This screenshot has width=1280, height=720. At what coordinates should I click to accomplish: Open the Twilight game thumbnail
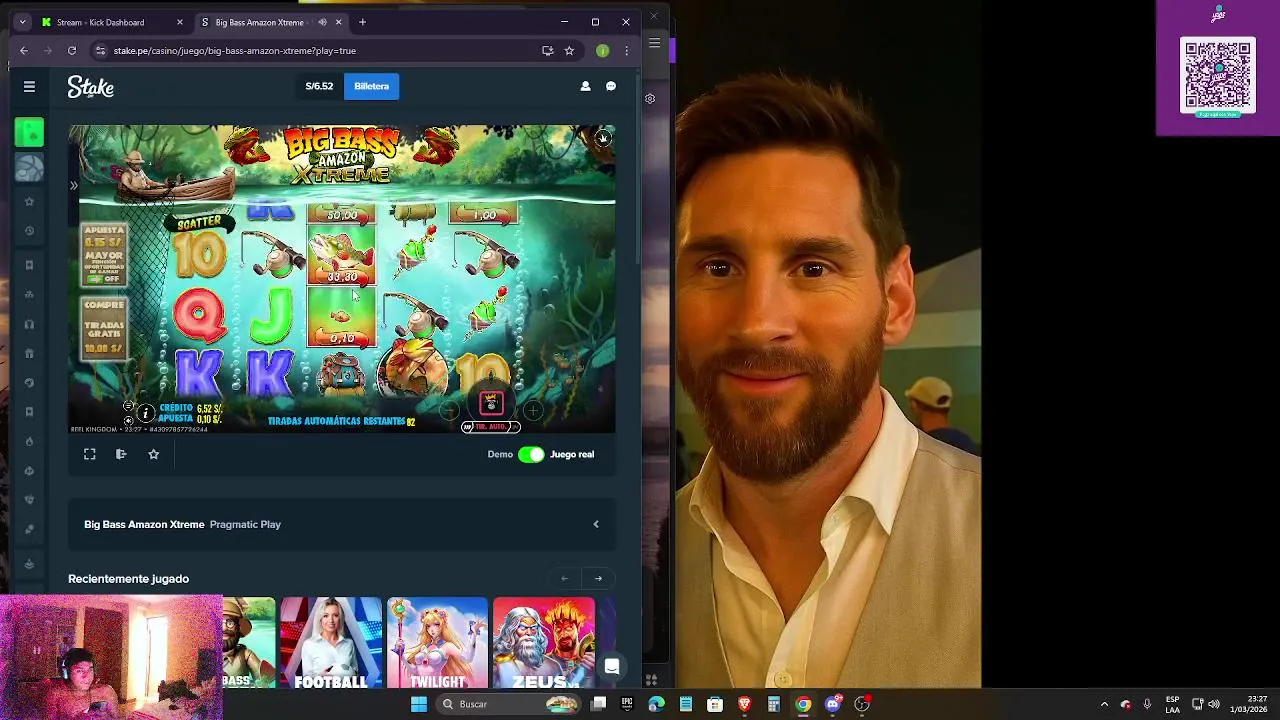click(437, 643)
